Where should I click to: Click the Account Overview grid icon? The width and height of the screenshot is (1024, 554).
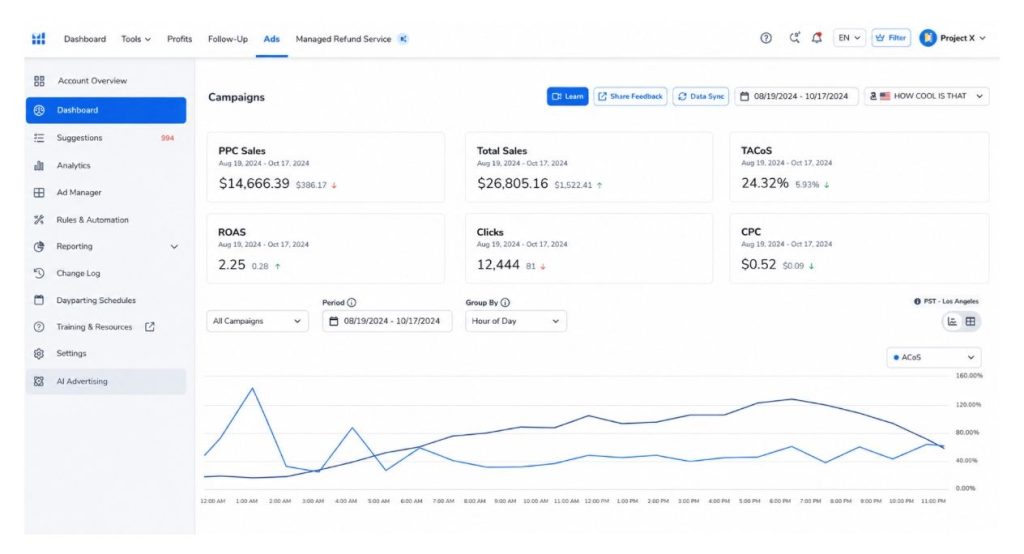[39, 81]
